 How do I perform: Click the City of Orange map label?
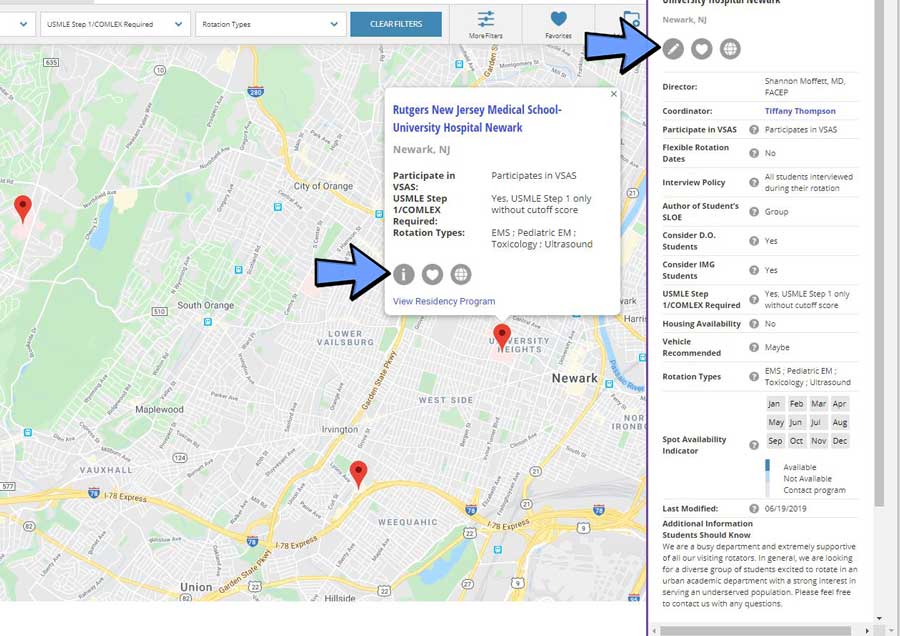click(323, 187)
